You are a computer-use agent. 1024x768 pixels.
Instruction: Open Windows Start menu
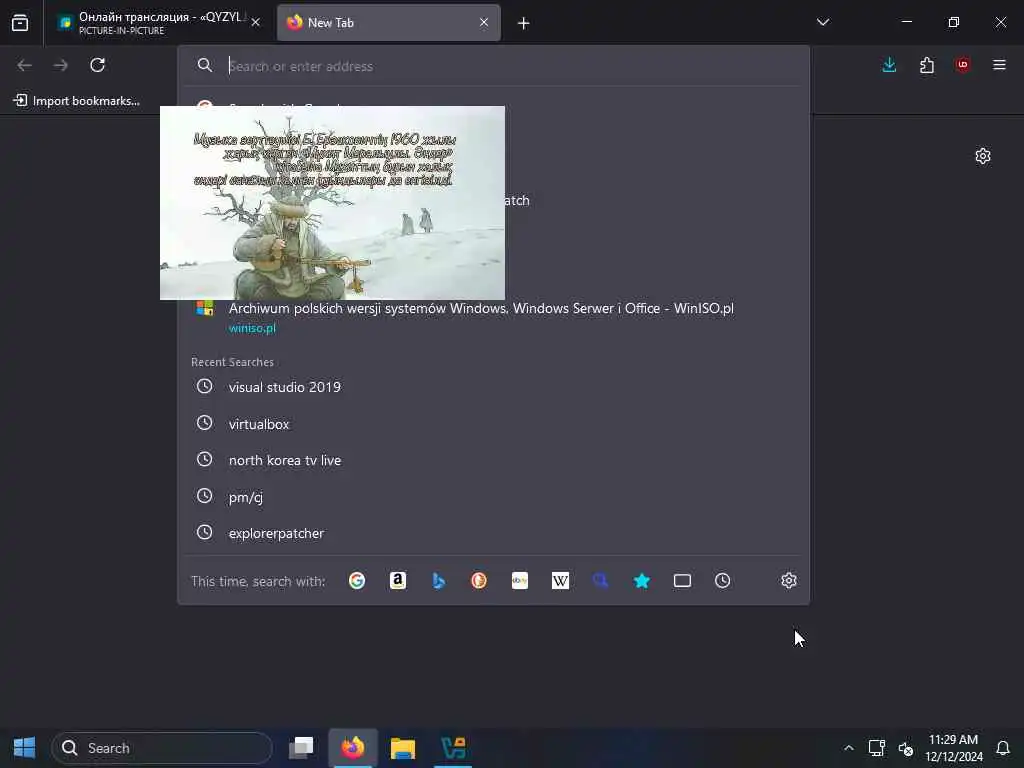tap(24, 748)
